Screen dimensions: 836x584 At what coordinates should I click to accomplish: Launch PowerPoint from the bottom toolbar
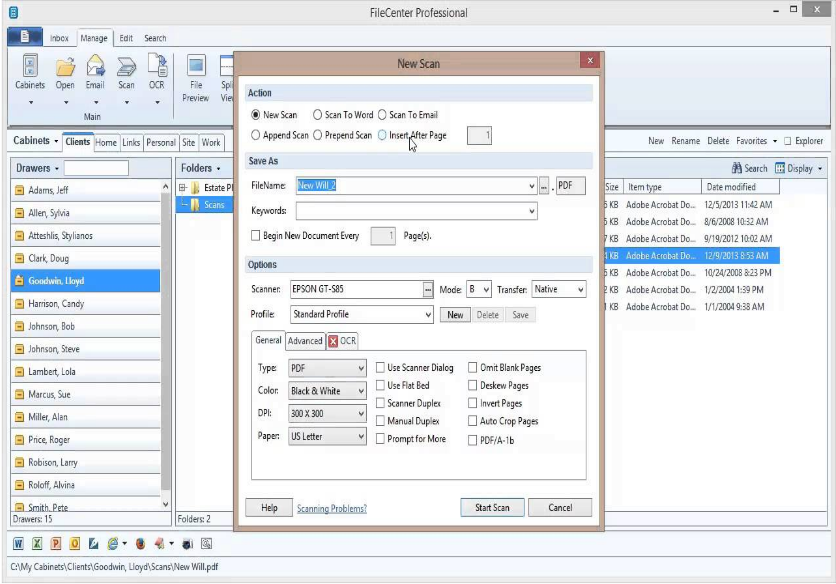55,543
